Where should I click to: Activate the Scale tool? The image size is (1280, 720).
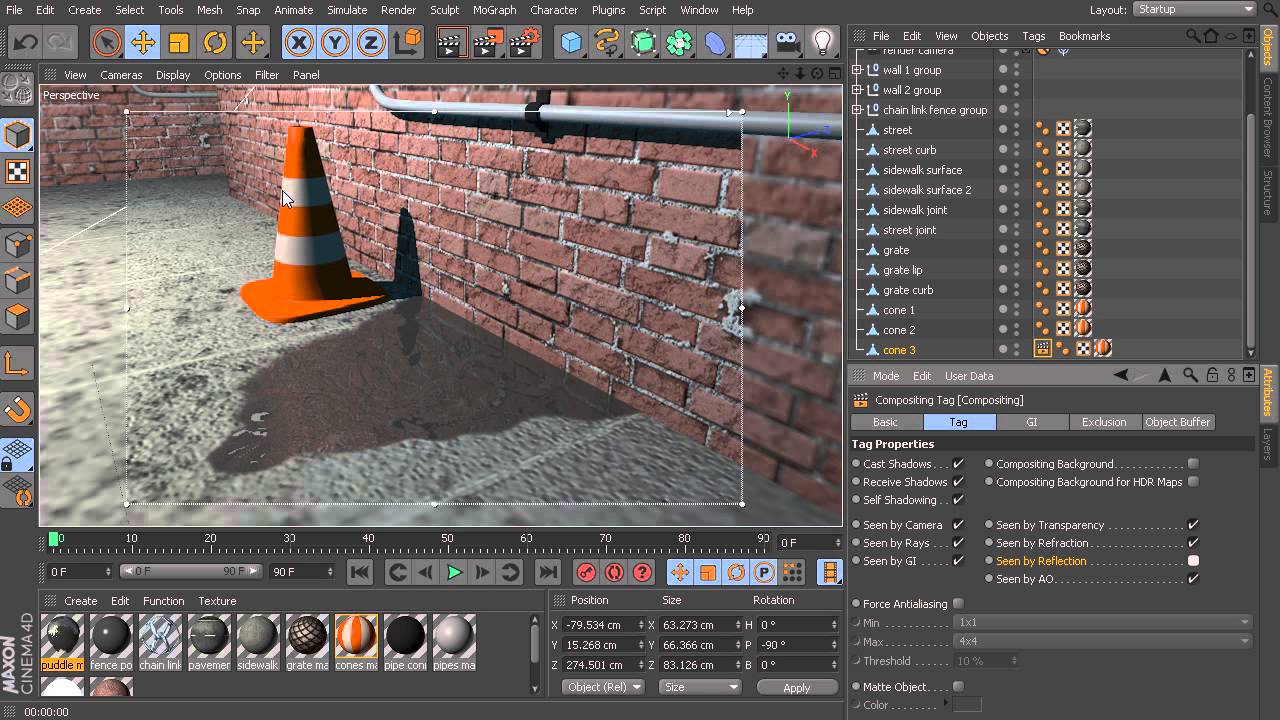pyautogui.click(x=179, y=43)
